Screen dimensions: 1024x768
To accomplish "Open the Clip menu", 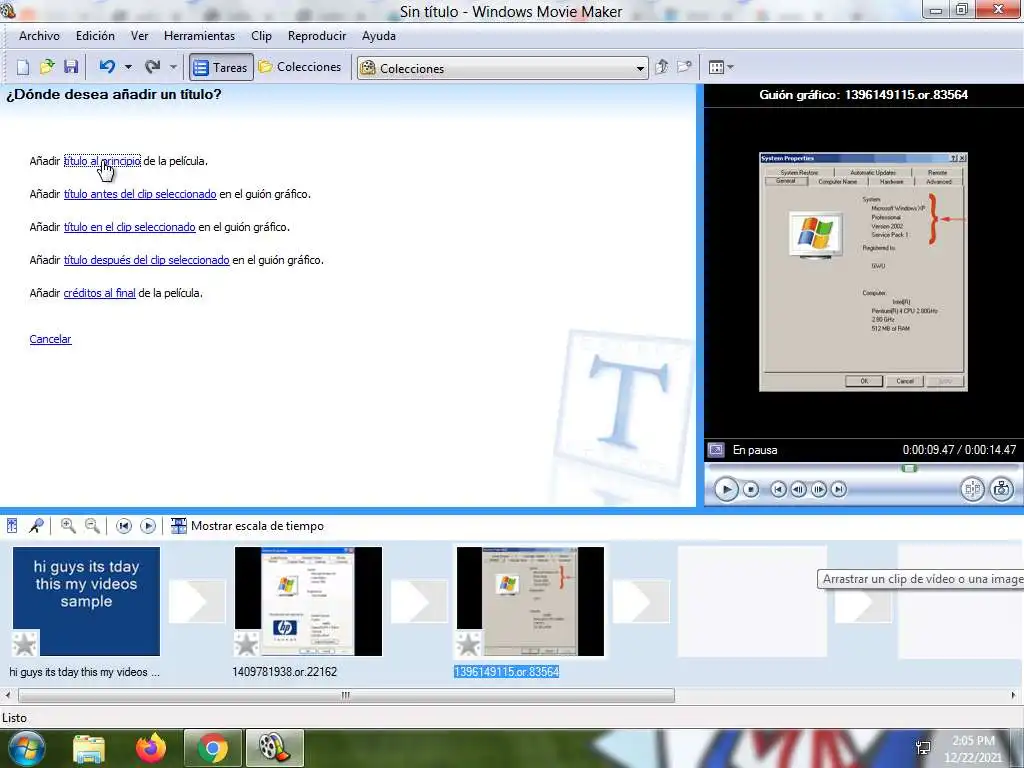I will tap(261, 36).
